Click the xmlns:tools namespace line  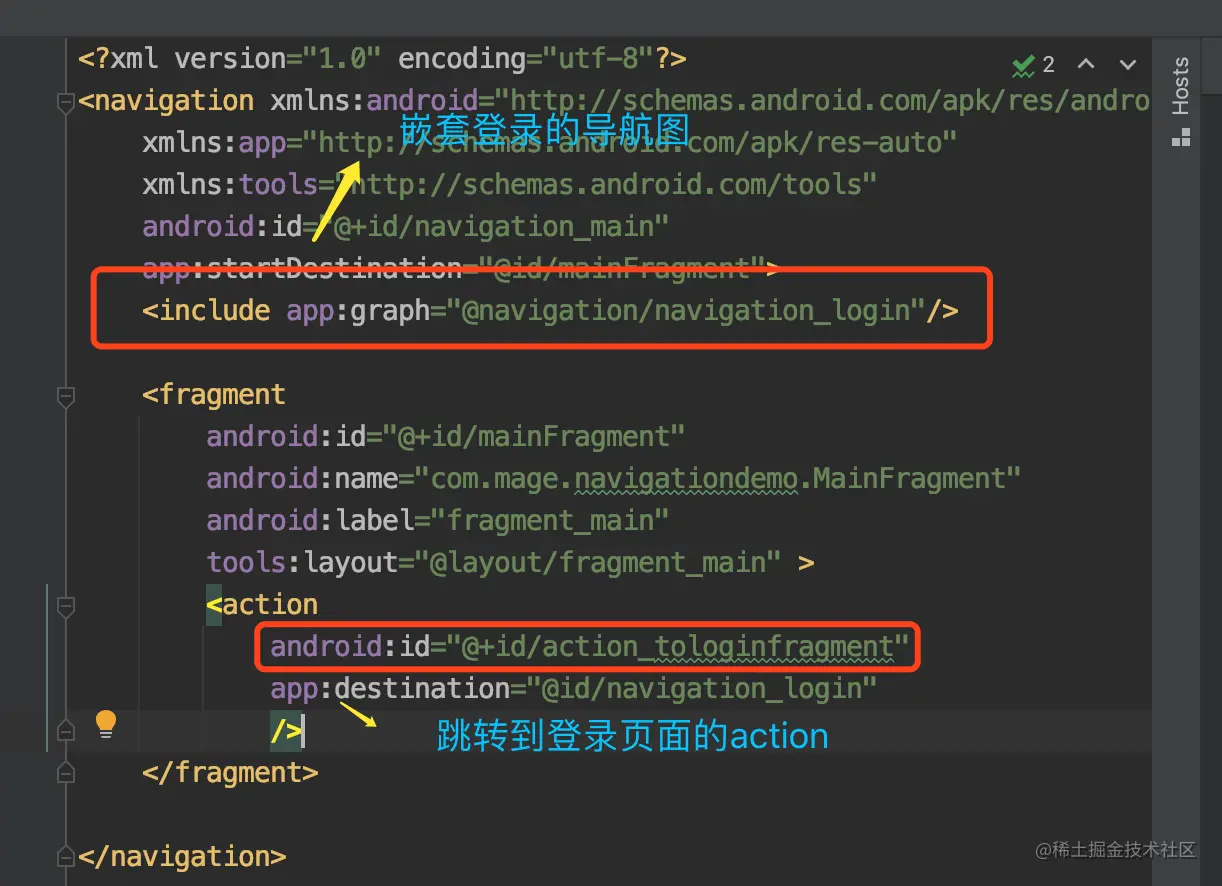coord(510,185)
